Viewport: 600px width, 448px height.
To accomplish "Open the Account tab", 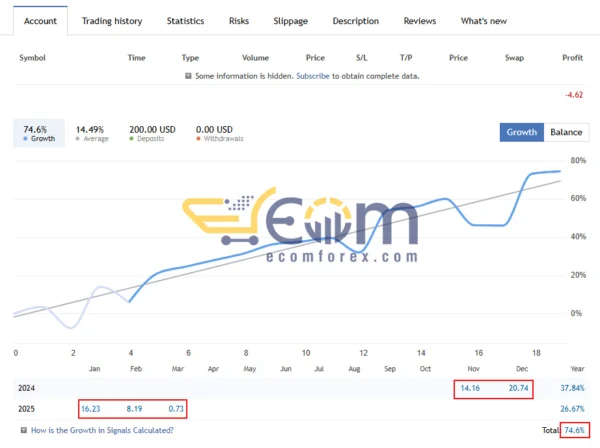I will click(40, 21).
